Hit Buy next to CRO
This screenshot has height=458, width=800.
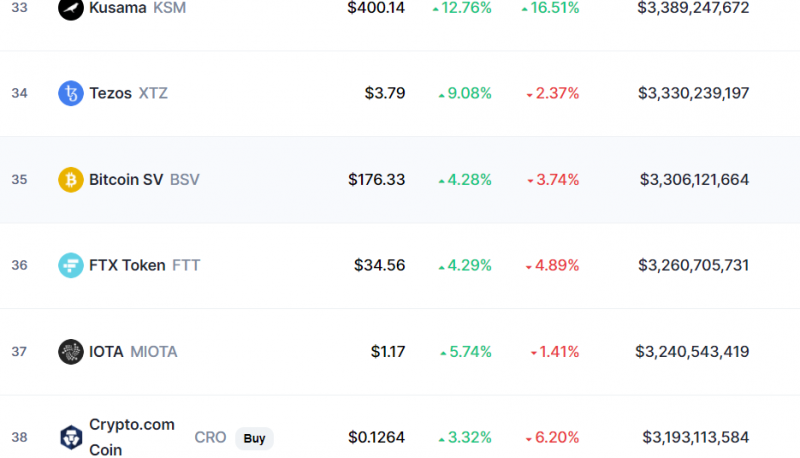[x=254, y=438]
